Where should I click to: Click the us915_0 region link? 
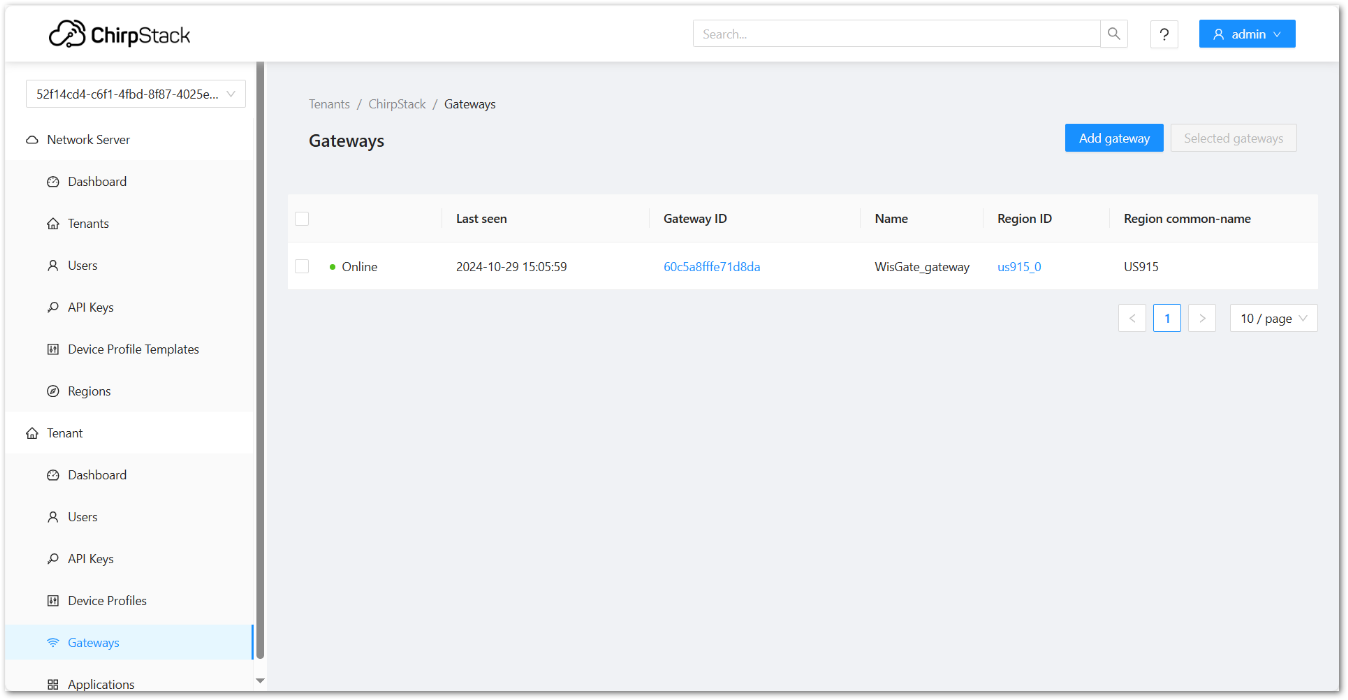pyautogui.click(x=1019, y=267)
